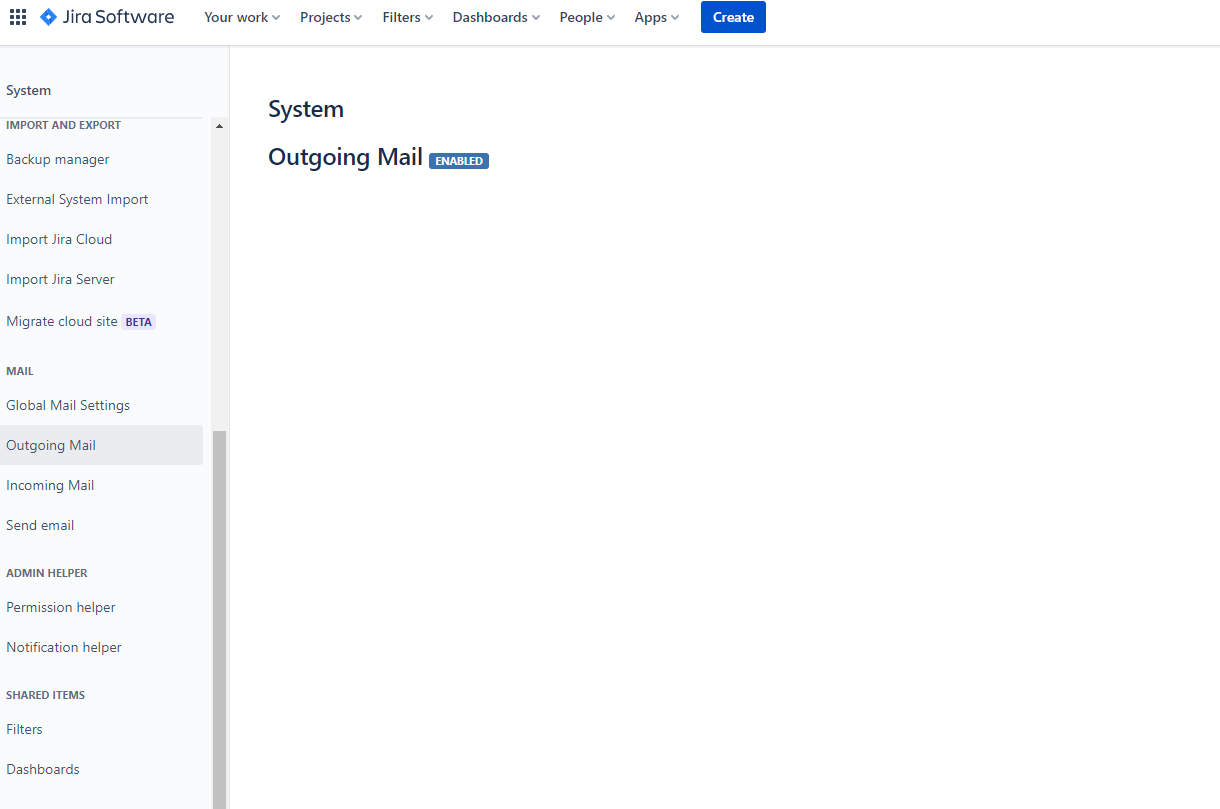Open the Permission helper
The image size is (1220, 809).
60,607
